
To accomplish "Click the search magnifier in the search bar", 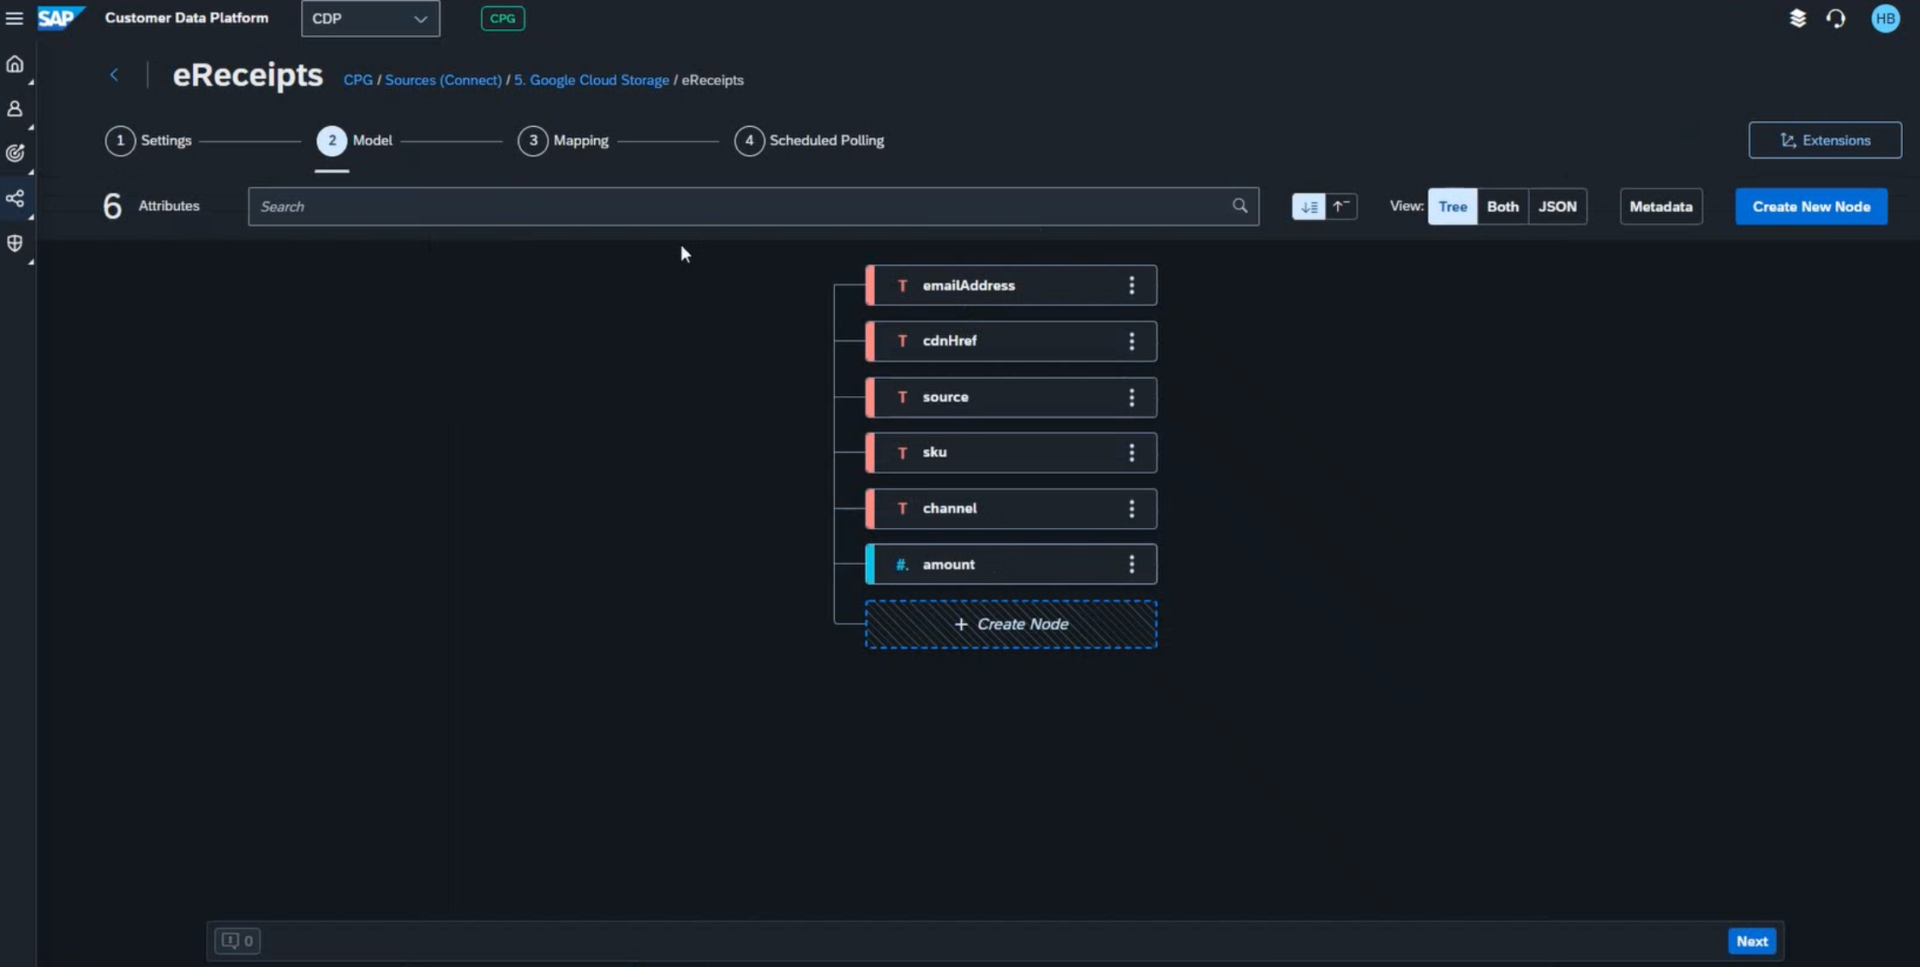I will point(1238,206).
